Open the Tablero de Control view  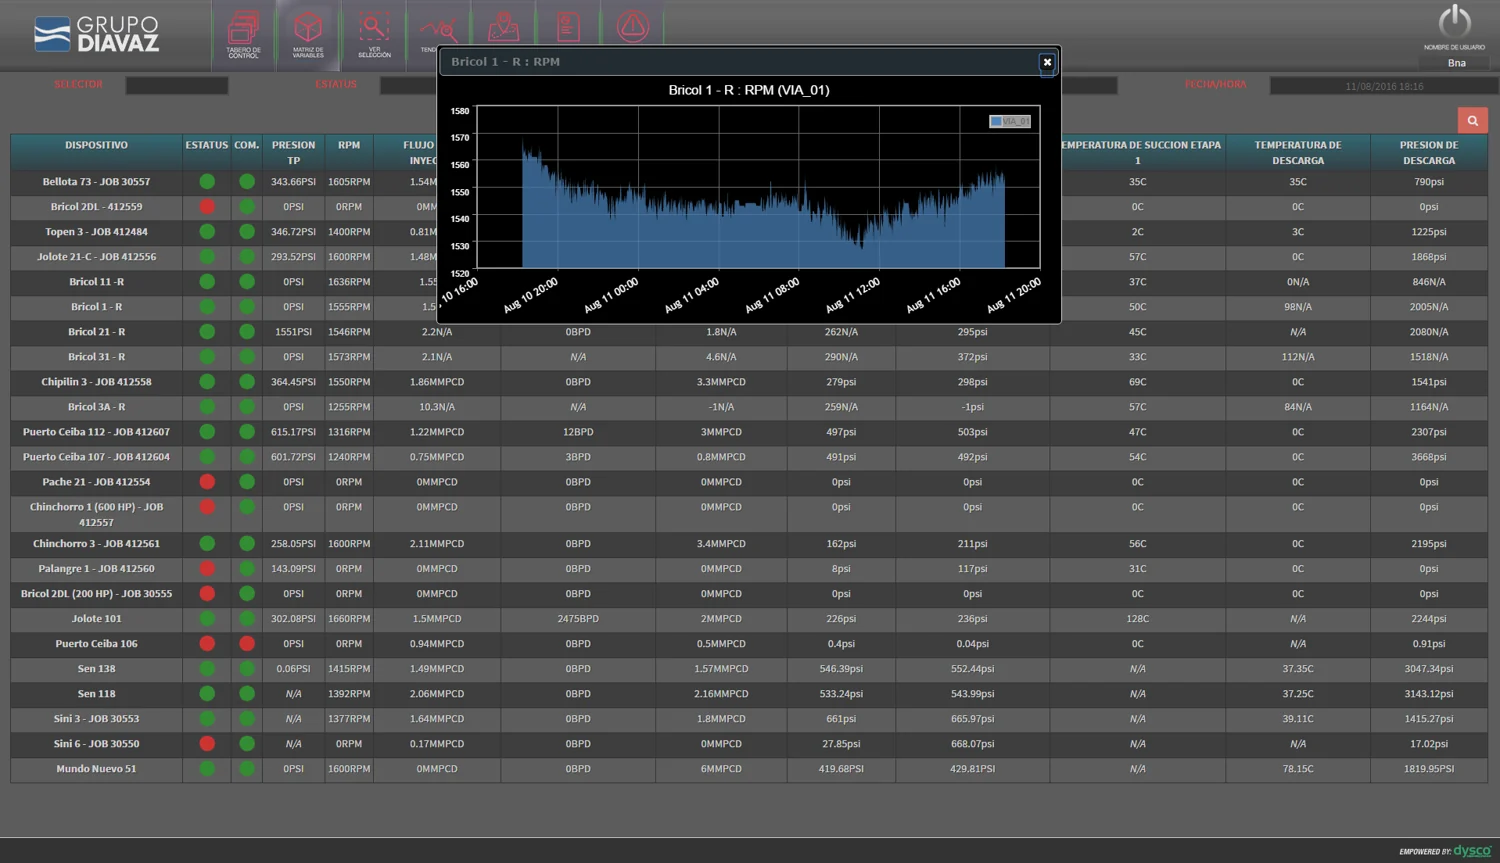(x=243, y=34)
